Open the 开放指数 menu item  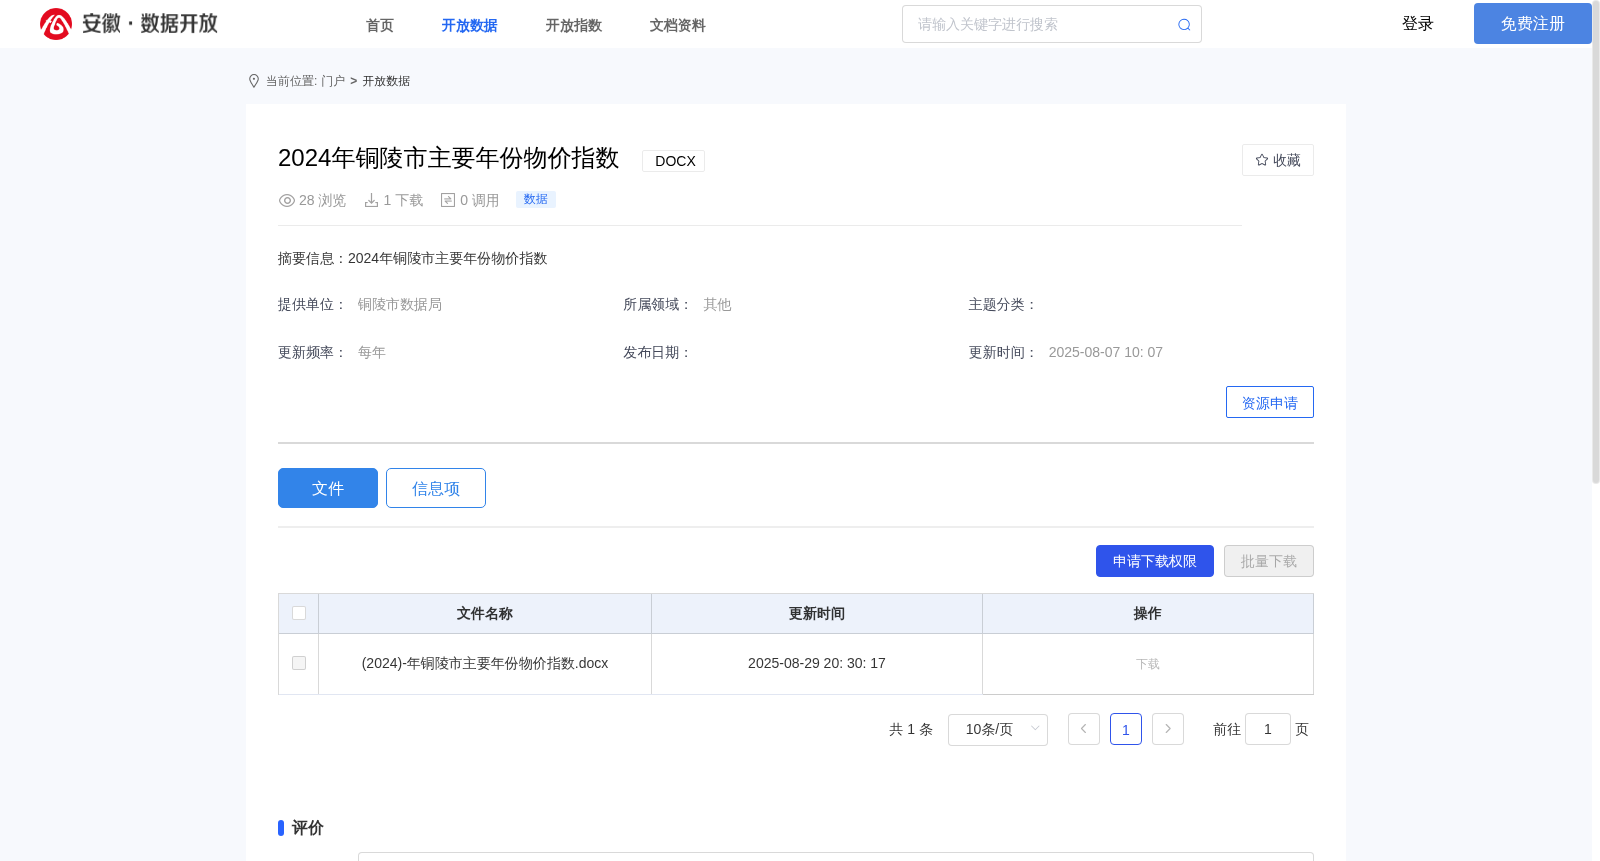tap(574, 25)
